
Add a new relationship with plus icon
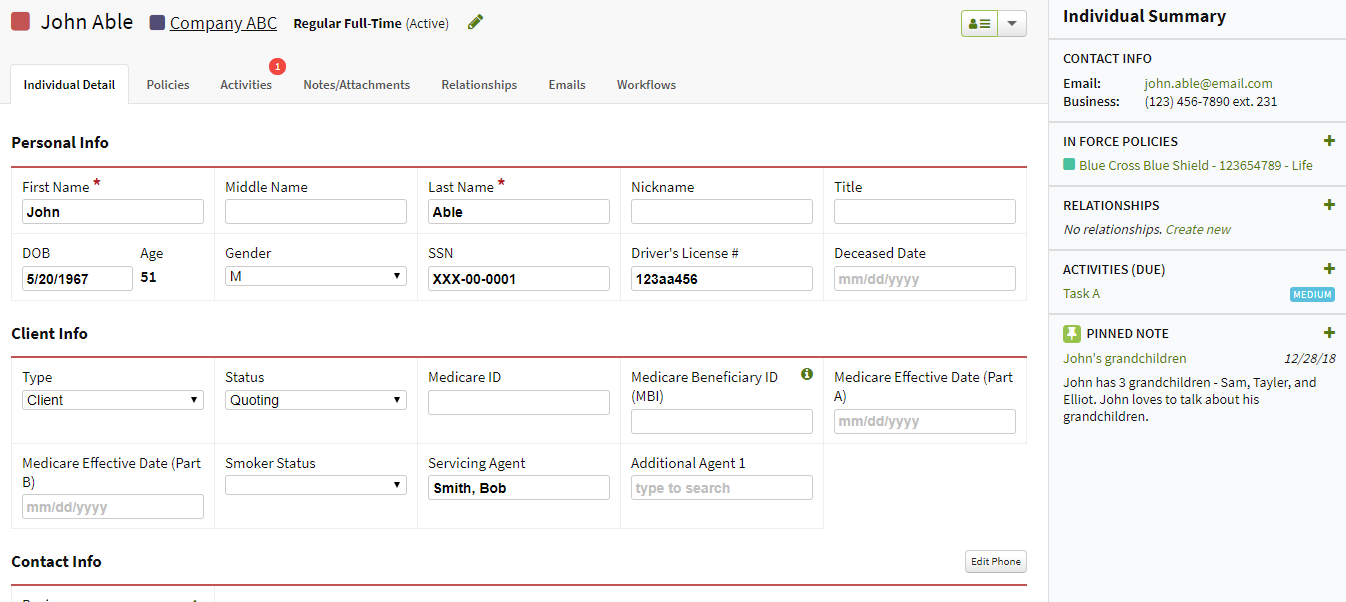coord(1329,204)
